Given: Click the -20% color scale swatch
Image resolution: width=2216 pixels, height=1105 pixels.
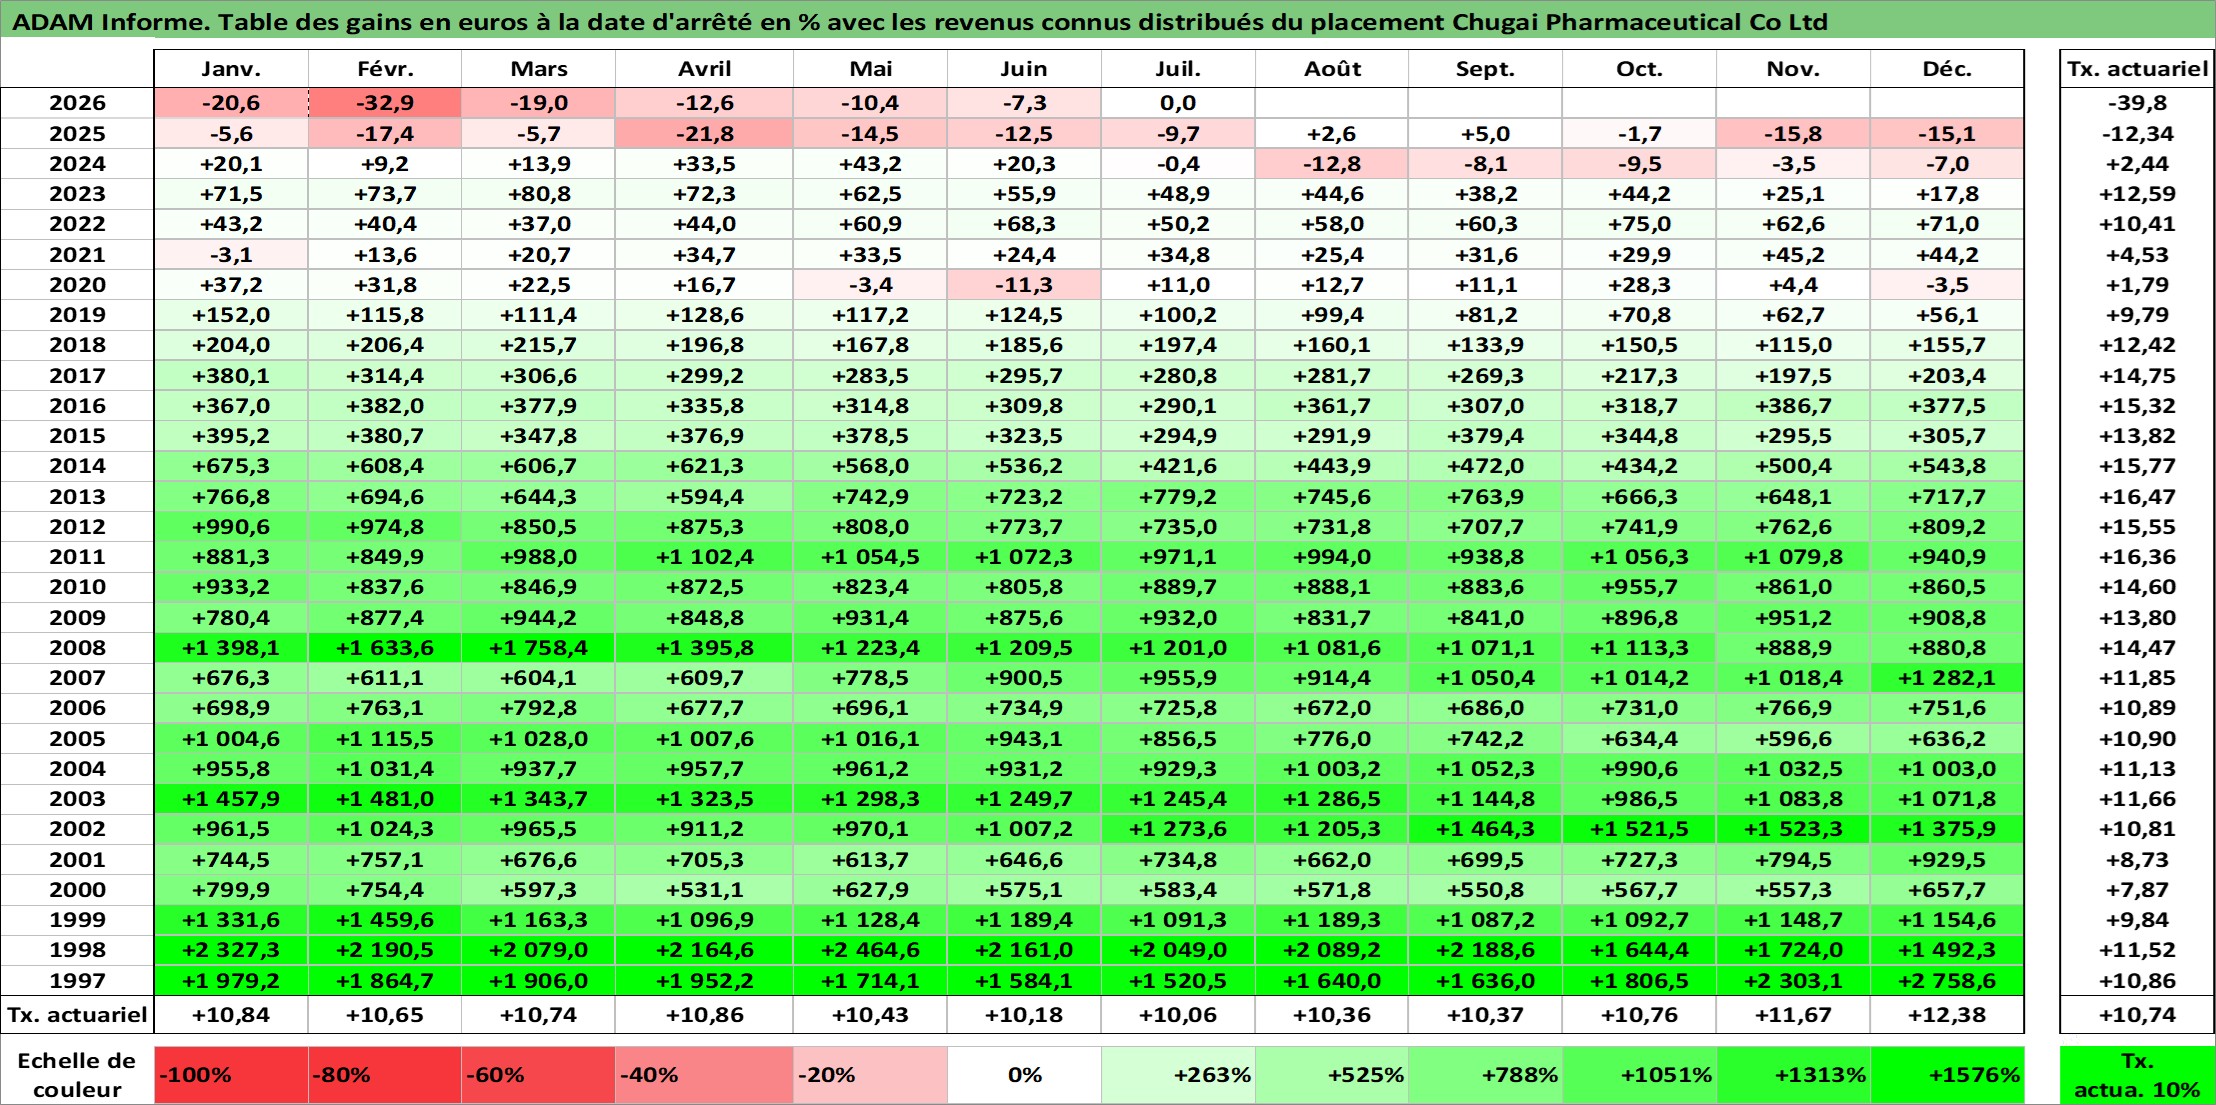Looking at the screenshot, I should tap(870, 1075).
